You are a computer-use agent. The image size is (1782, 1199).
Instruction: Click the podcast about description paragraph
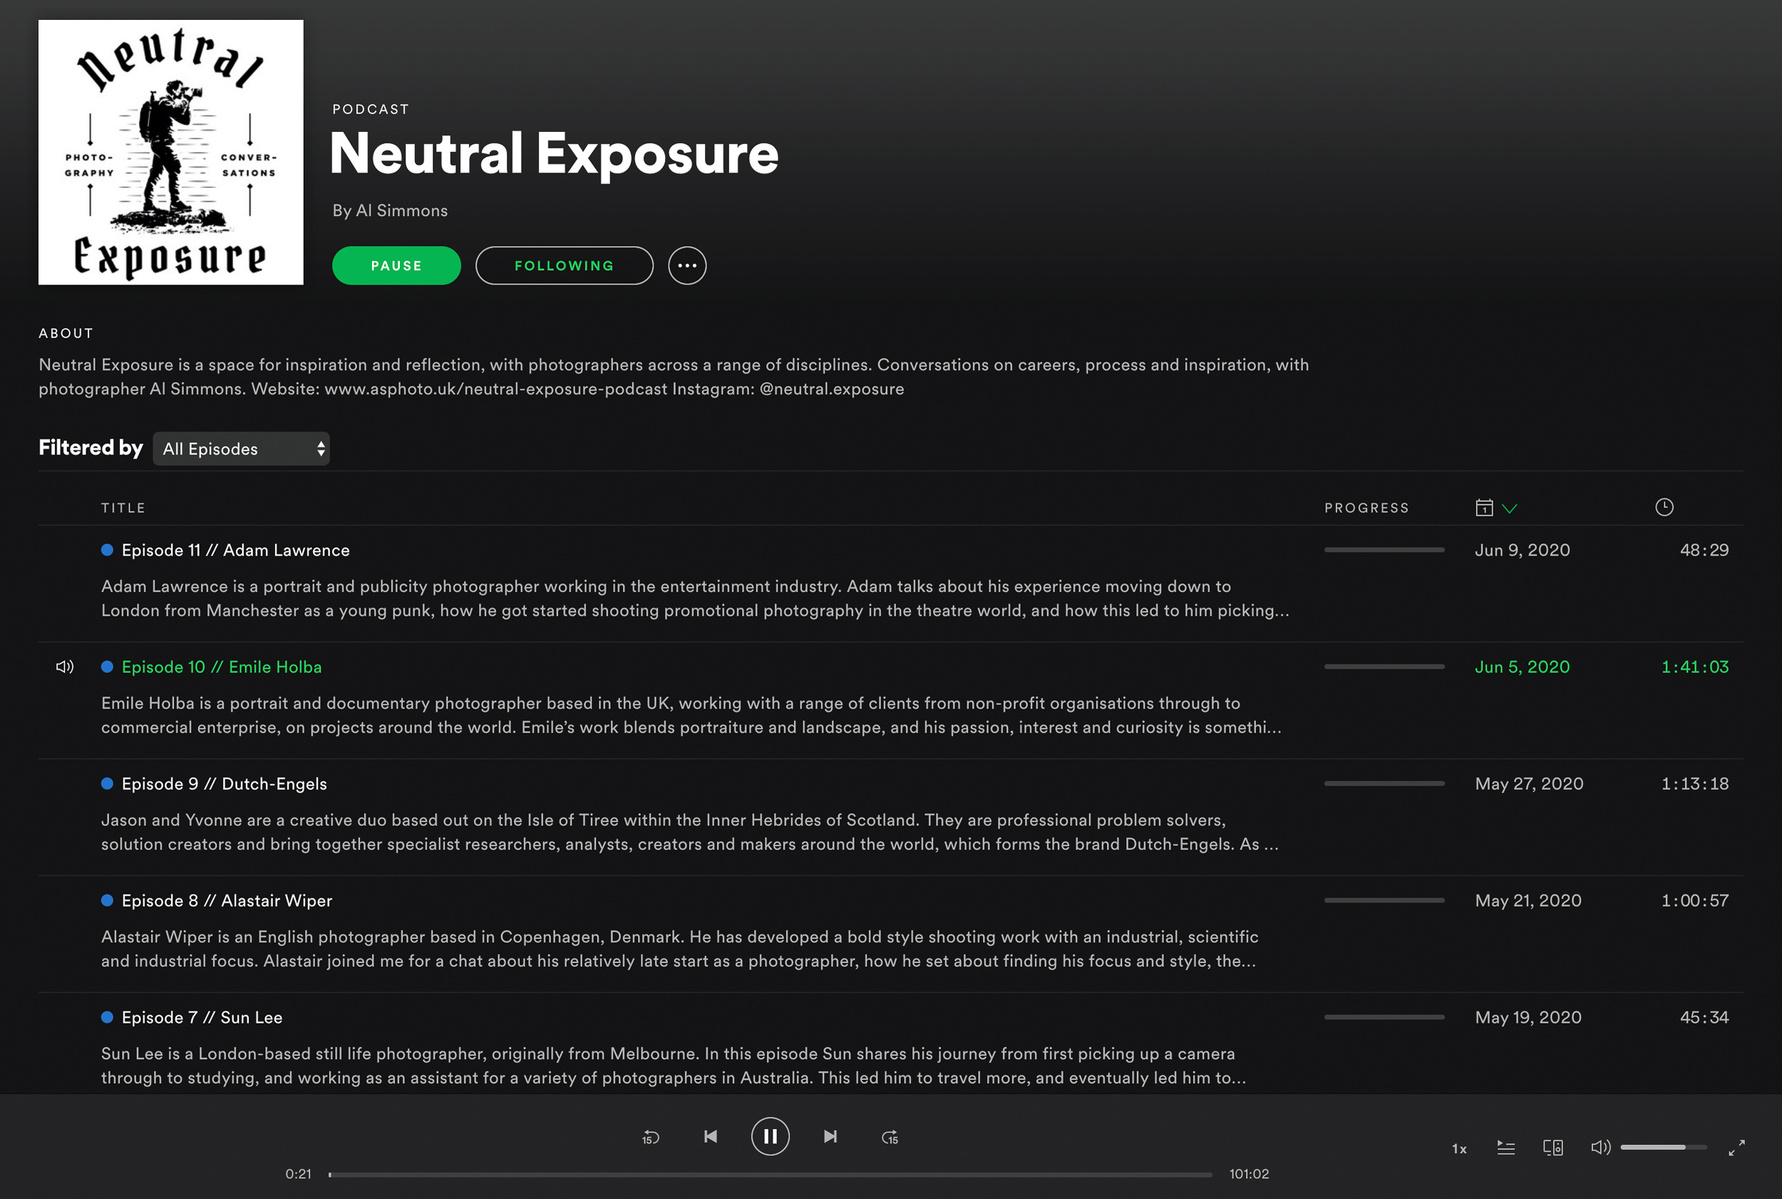[x=674, y=377]
